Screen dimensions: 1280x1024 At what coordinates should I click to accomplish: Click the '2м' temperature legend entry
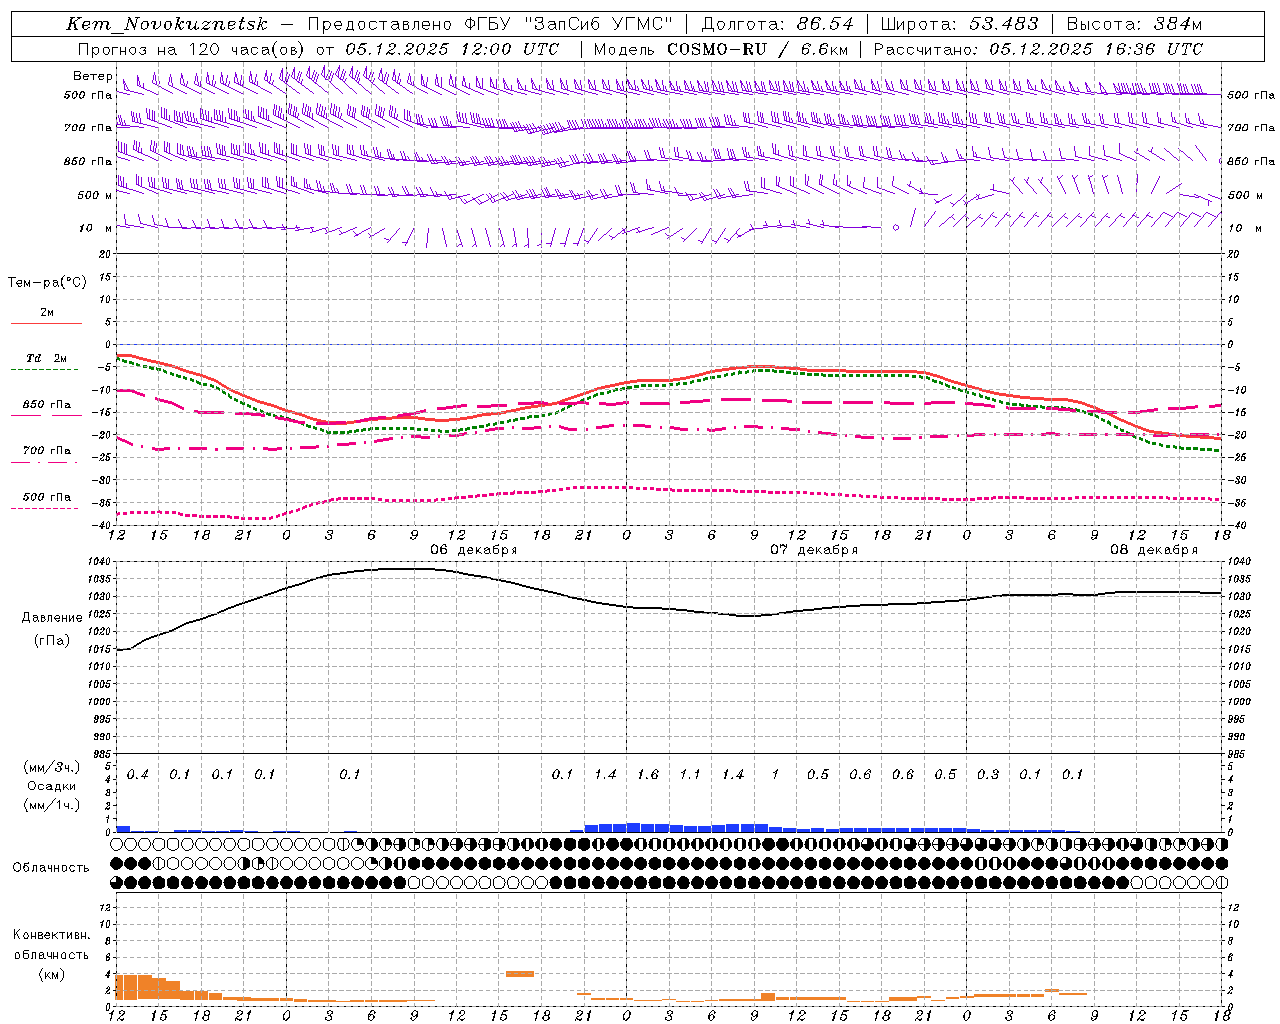tap(47, 313)
